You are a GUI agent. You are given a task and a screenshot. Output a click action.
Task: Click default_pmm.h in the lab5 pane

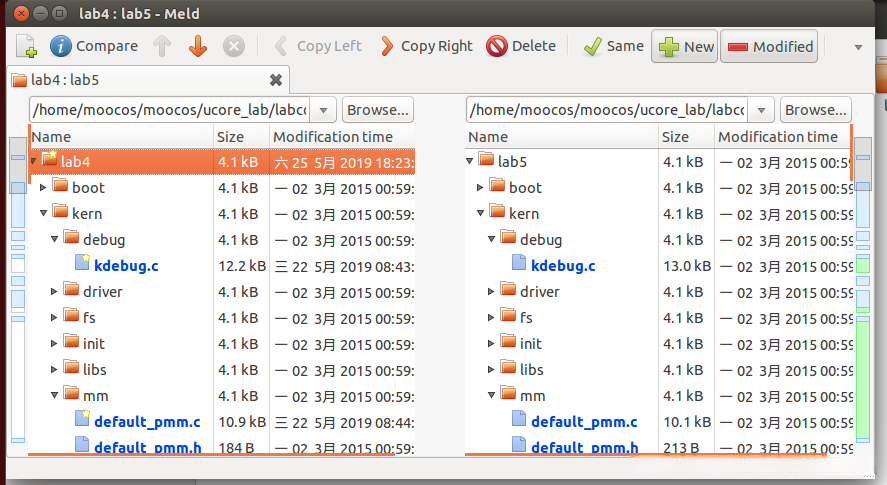point(584,447)
